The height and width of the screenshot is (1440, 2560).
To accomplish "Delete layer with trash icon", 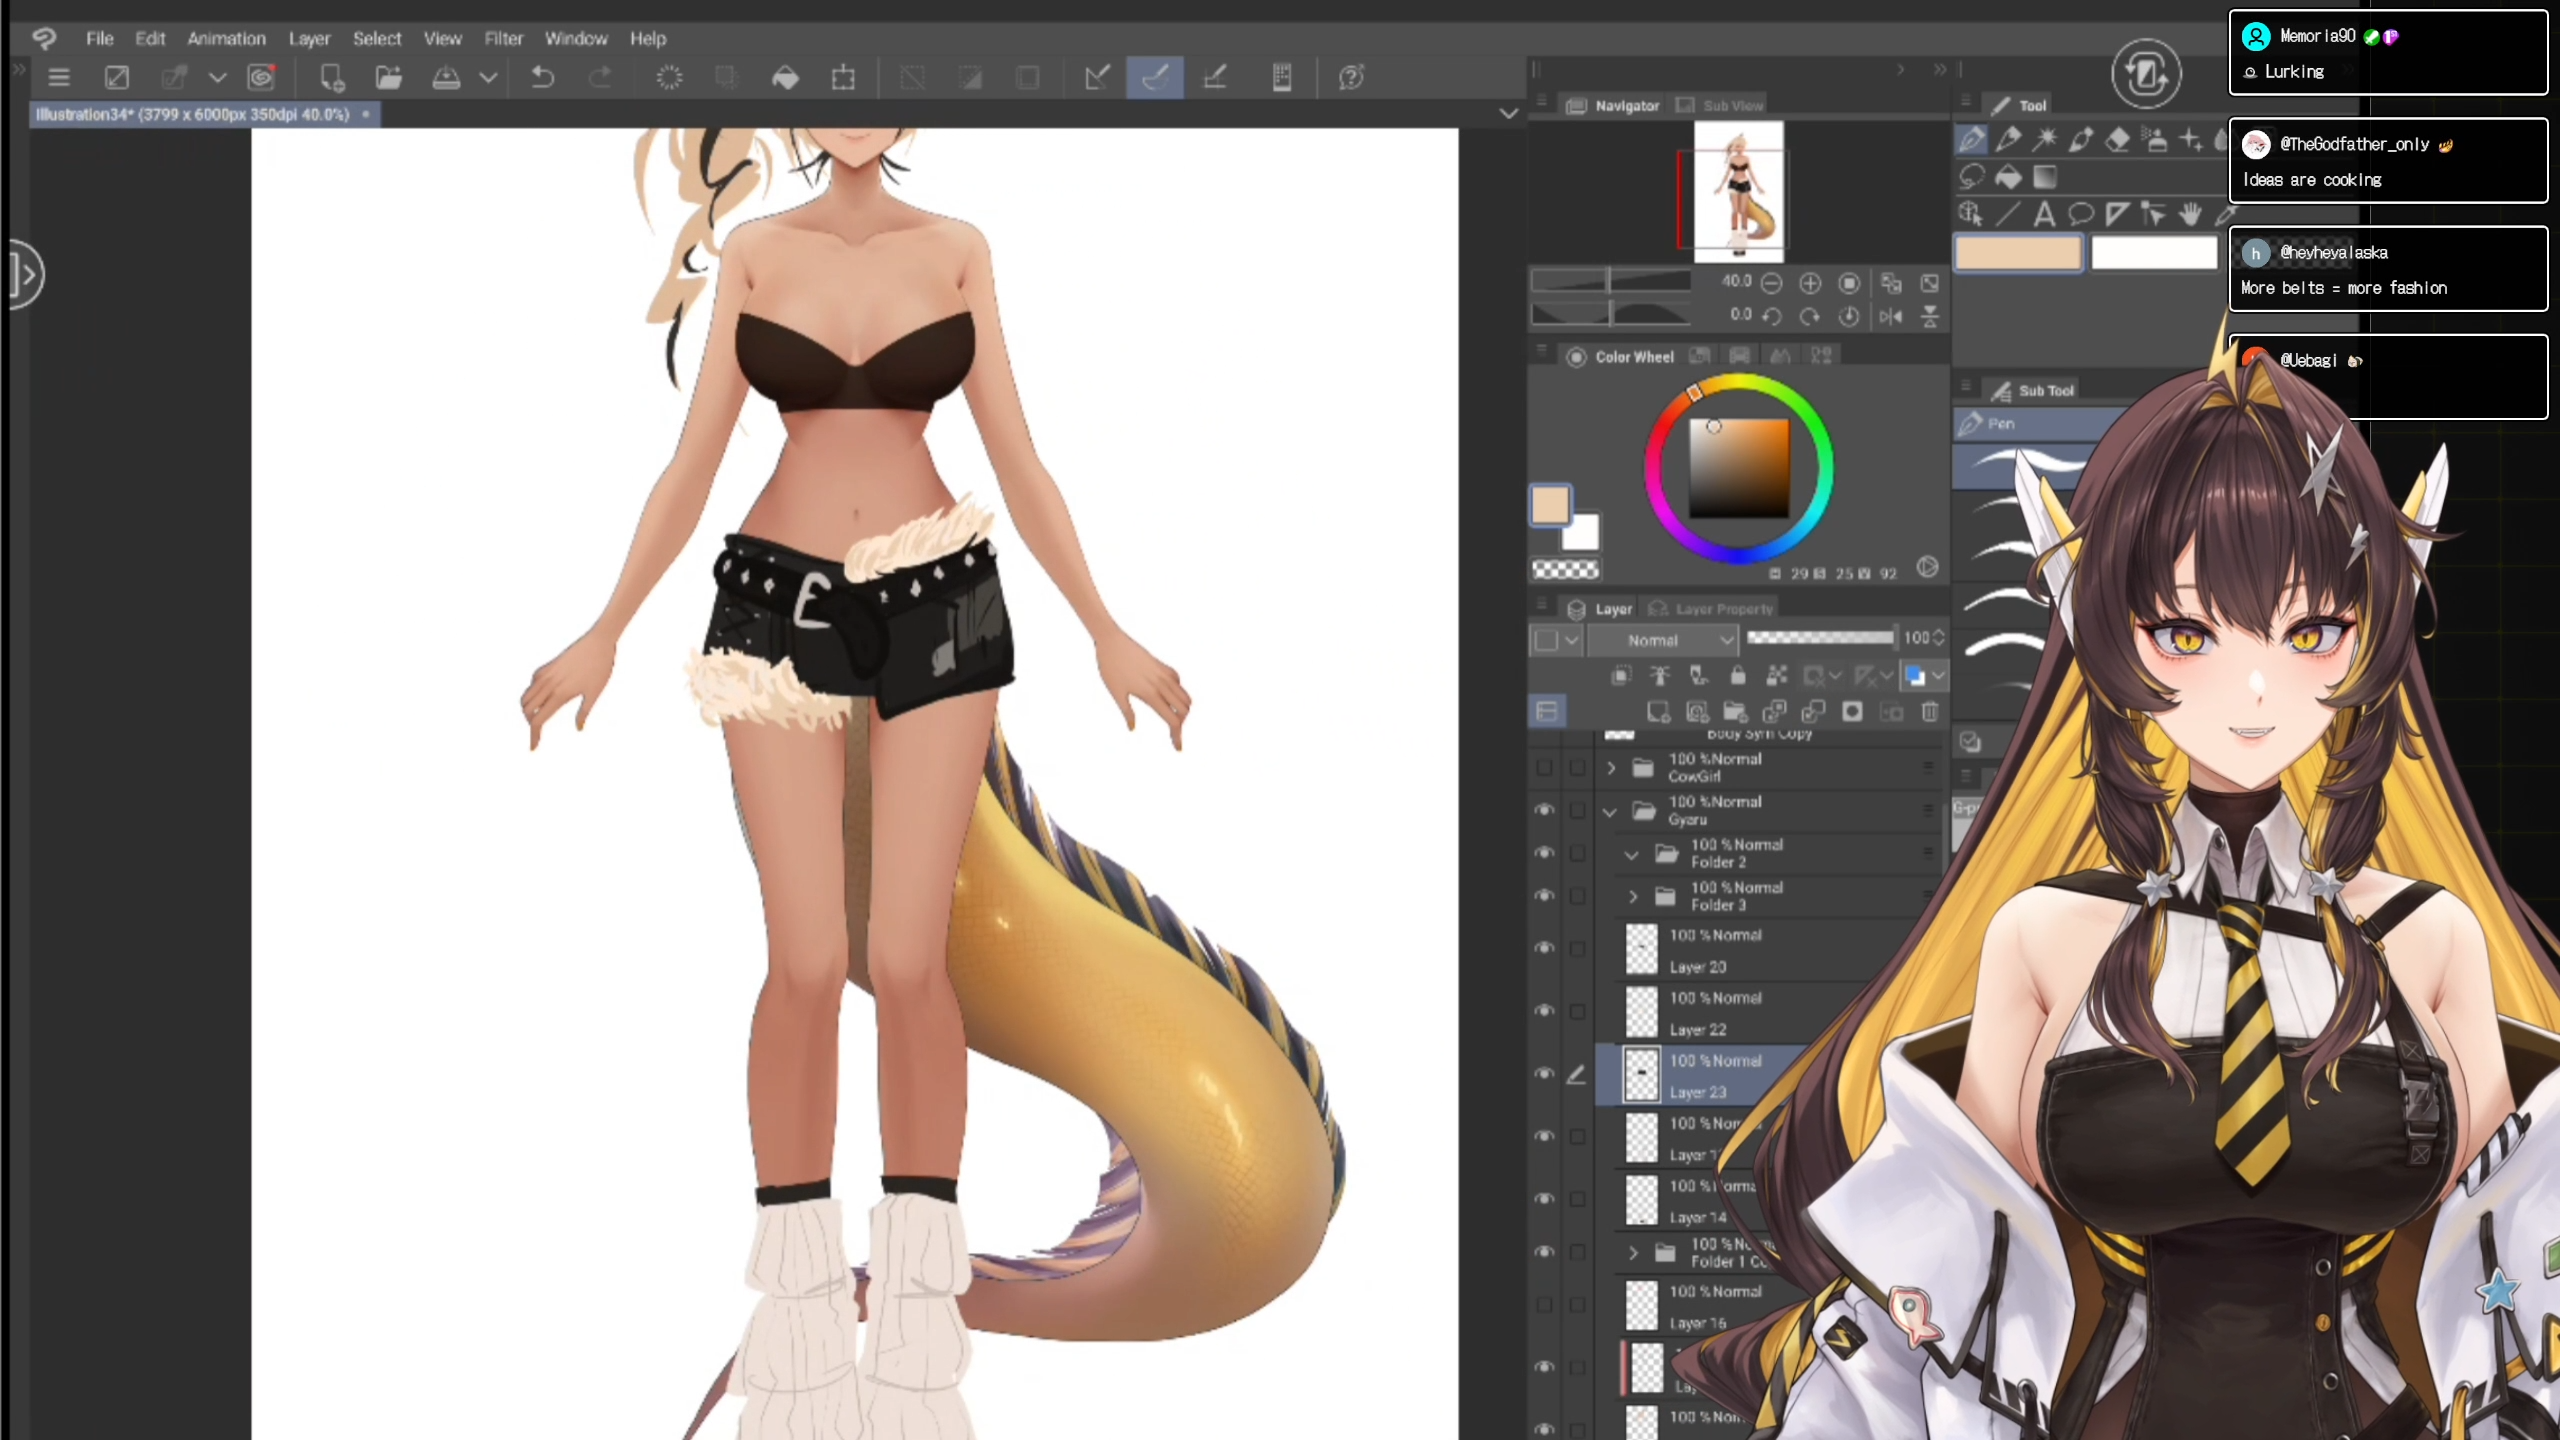I will (x=1930, y=711).
